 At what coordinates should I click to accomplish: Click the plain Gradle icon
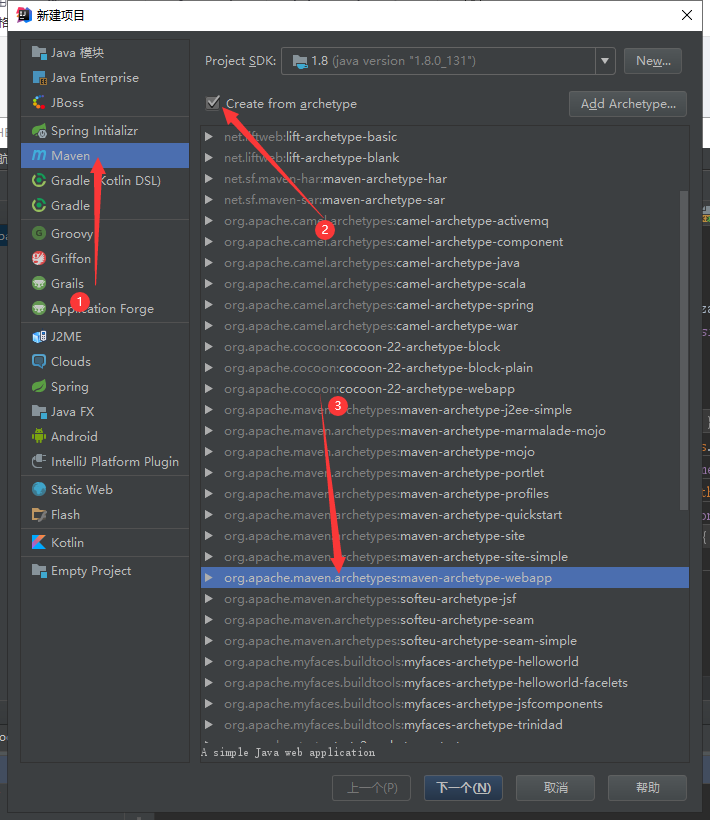(x=39, y=206)
